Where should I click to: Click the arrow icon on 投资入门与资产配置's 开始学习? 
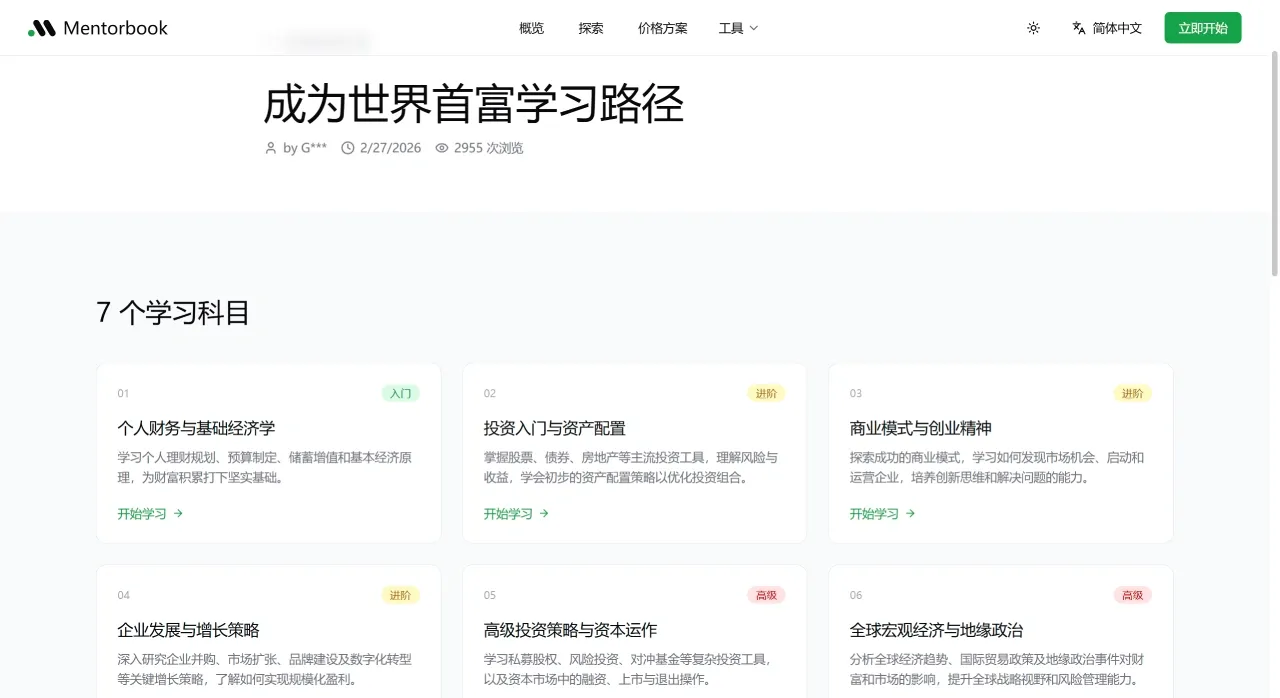pyautogui.click(x=544, y=513)
